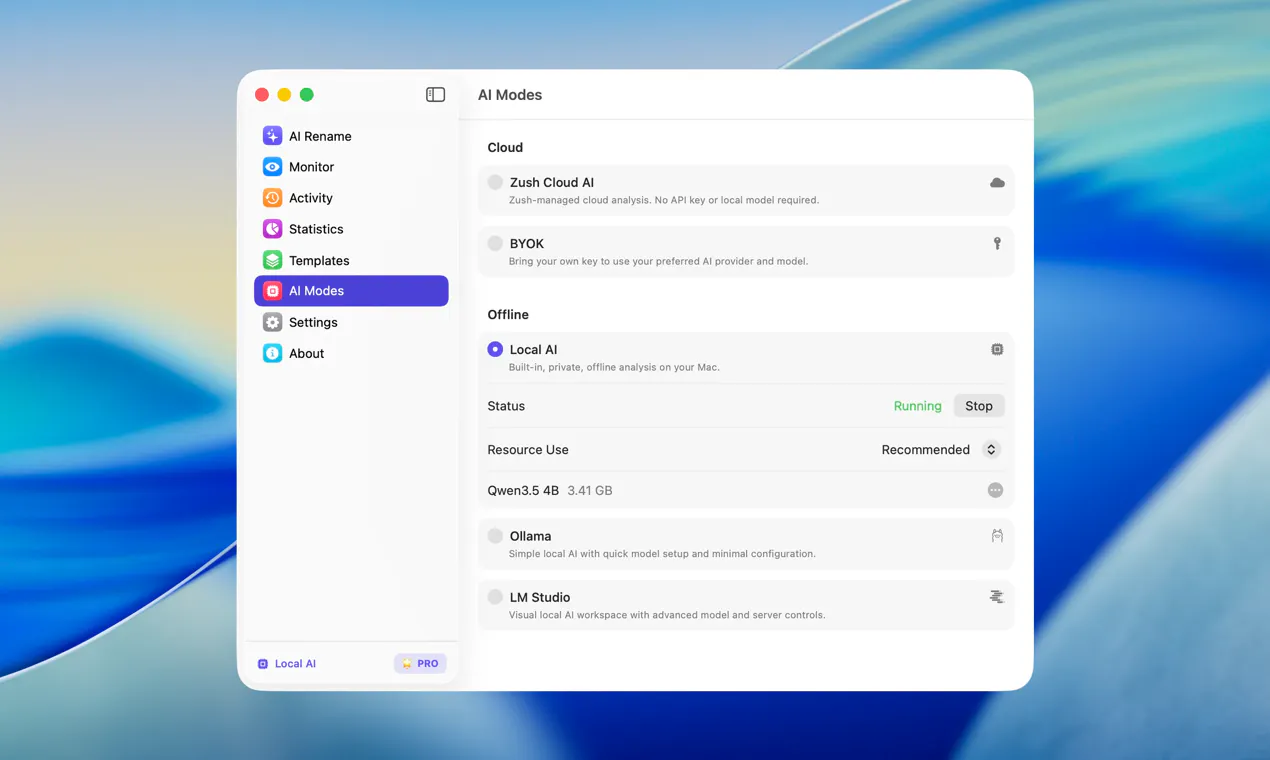Open Settings from the sidebar

(351, 322)
